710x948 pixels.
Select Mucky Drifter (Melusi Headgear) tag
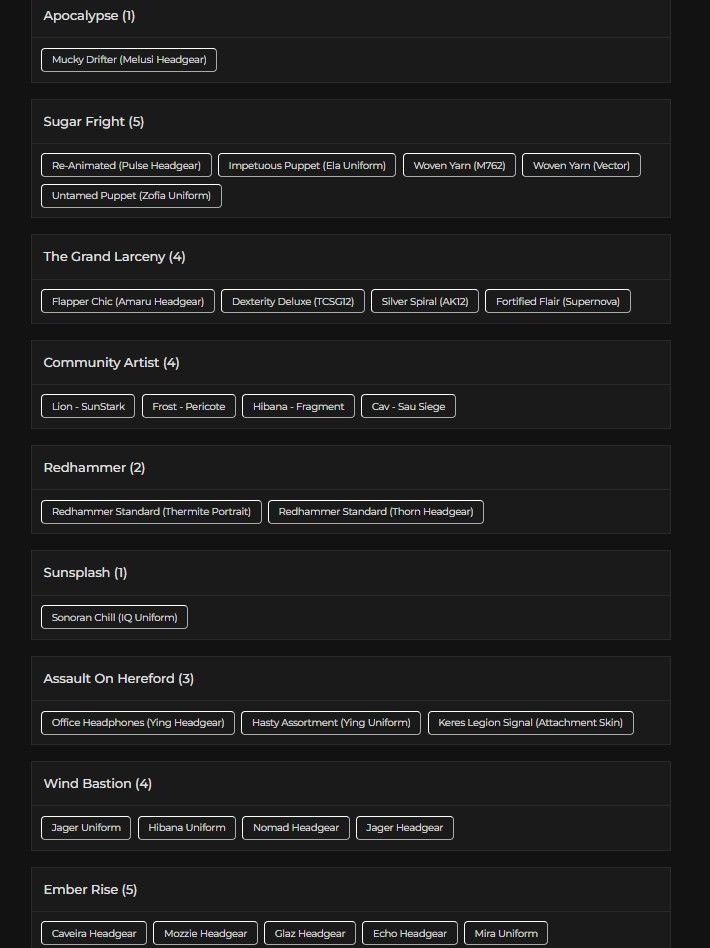pyautogui.click(x=129, y=60)
